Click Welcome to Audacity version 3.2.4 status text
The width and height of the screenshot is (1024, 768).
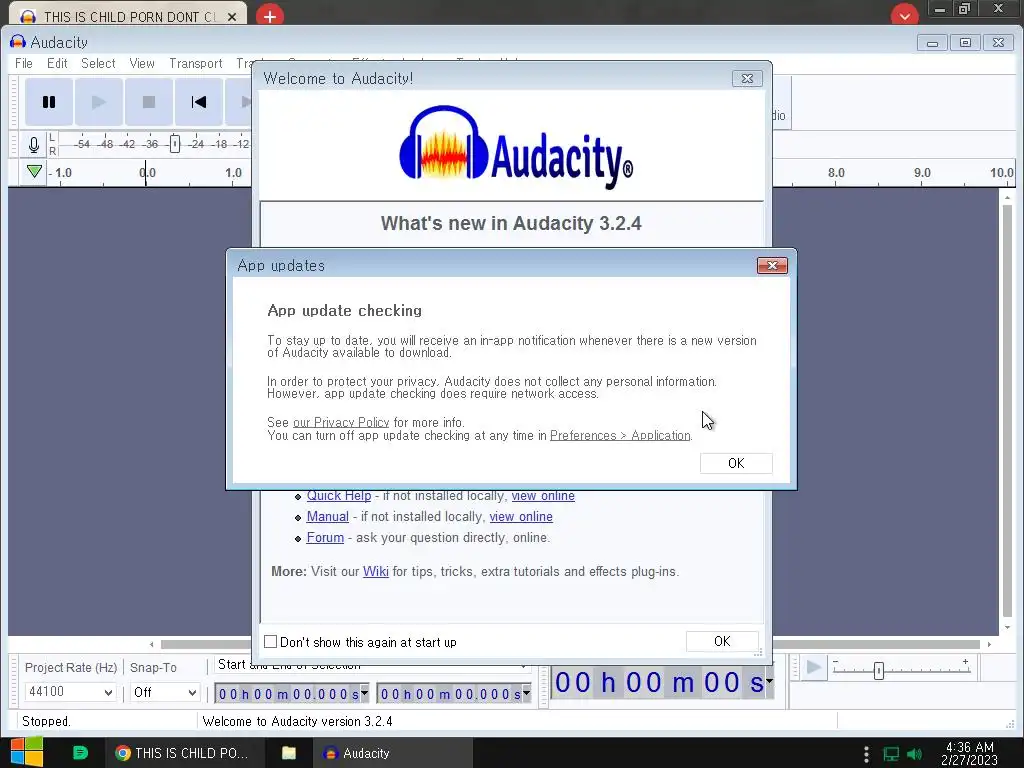click(297, 722)
